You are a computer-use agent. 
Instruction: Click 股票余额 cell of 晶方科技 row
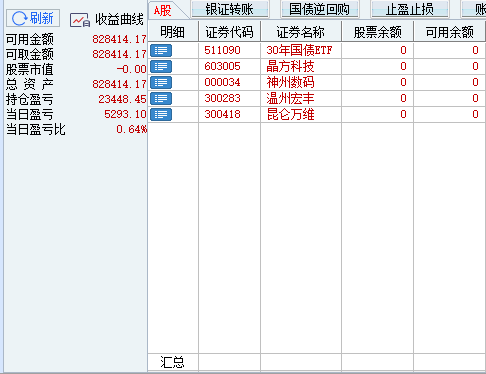coord(377,66)
